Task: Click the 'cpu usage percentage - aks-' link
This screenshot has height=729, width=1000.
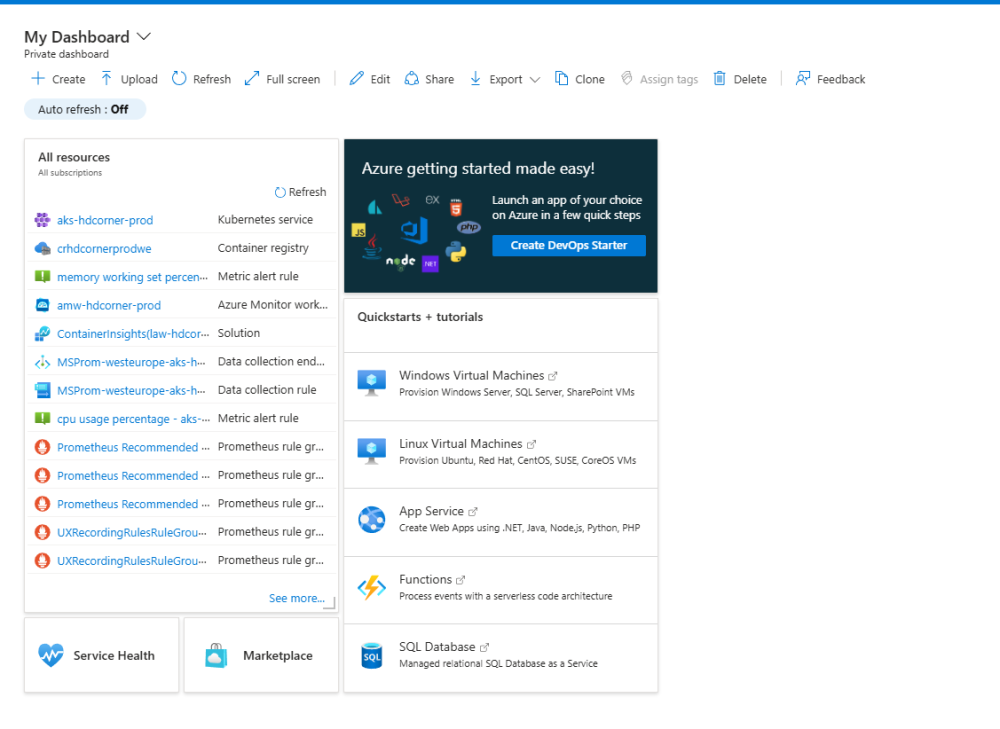Action: [x=133, y=419]
